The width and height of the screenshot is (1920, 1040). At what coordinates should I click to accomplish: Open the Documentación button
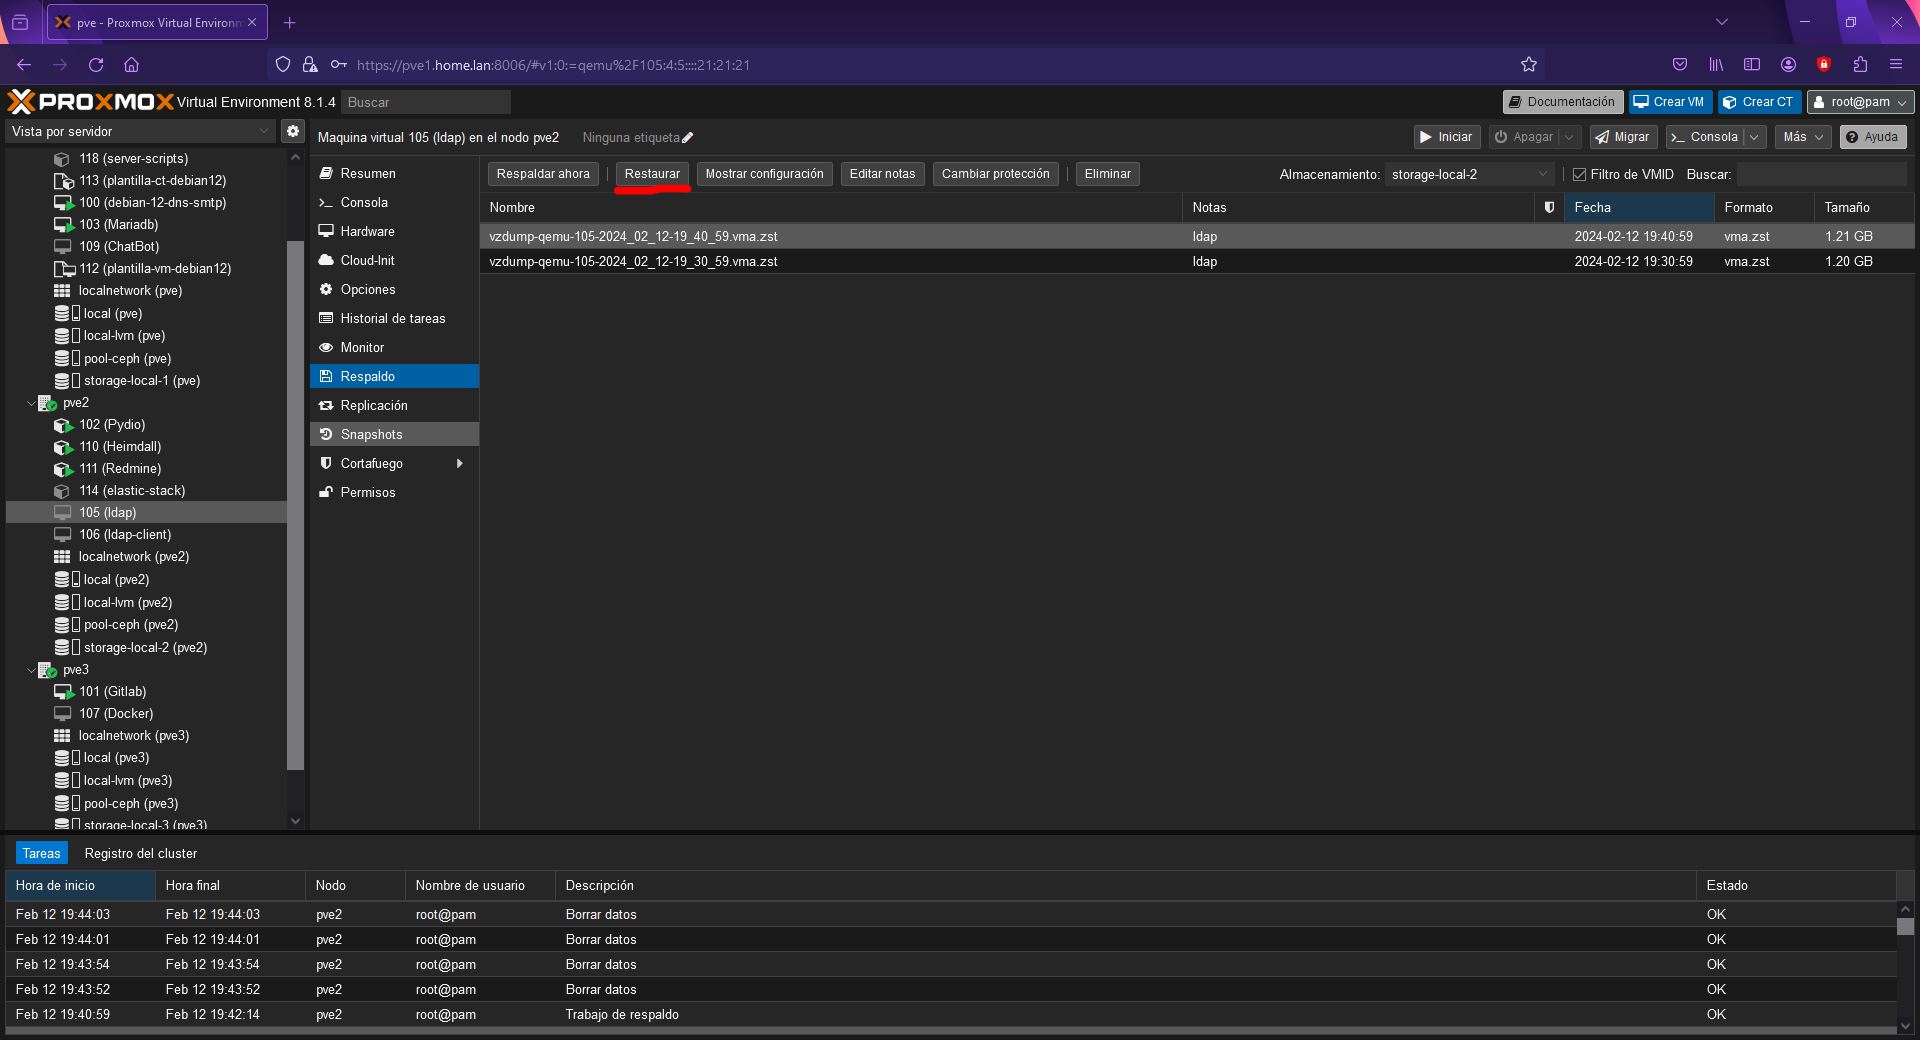click(1562, 102)
